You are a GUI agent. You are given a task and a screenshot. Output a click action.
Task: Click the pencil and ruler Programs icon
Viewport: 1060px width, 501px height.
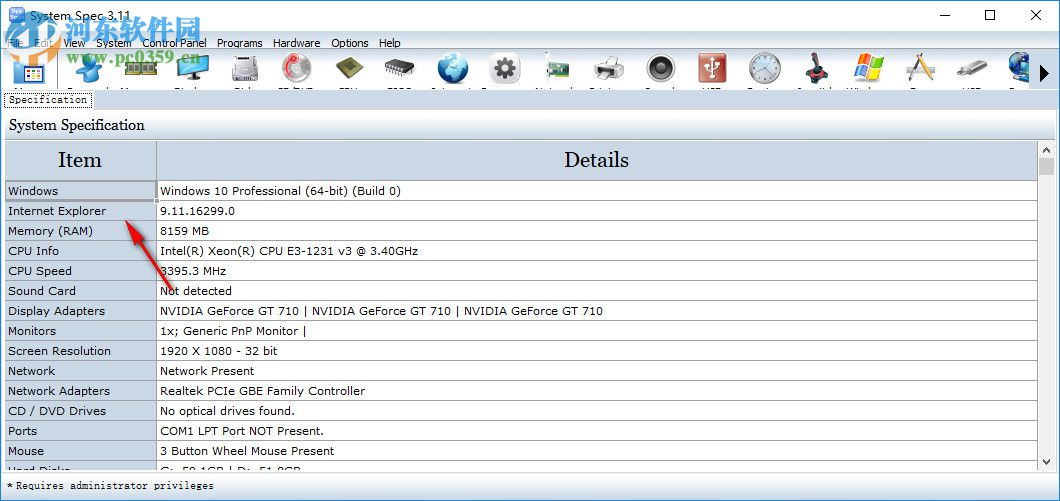[x=920, y=68]
